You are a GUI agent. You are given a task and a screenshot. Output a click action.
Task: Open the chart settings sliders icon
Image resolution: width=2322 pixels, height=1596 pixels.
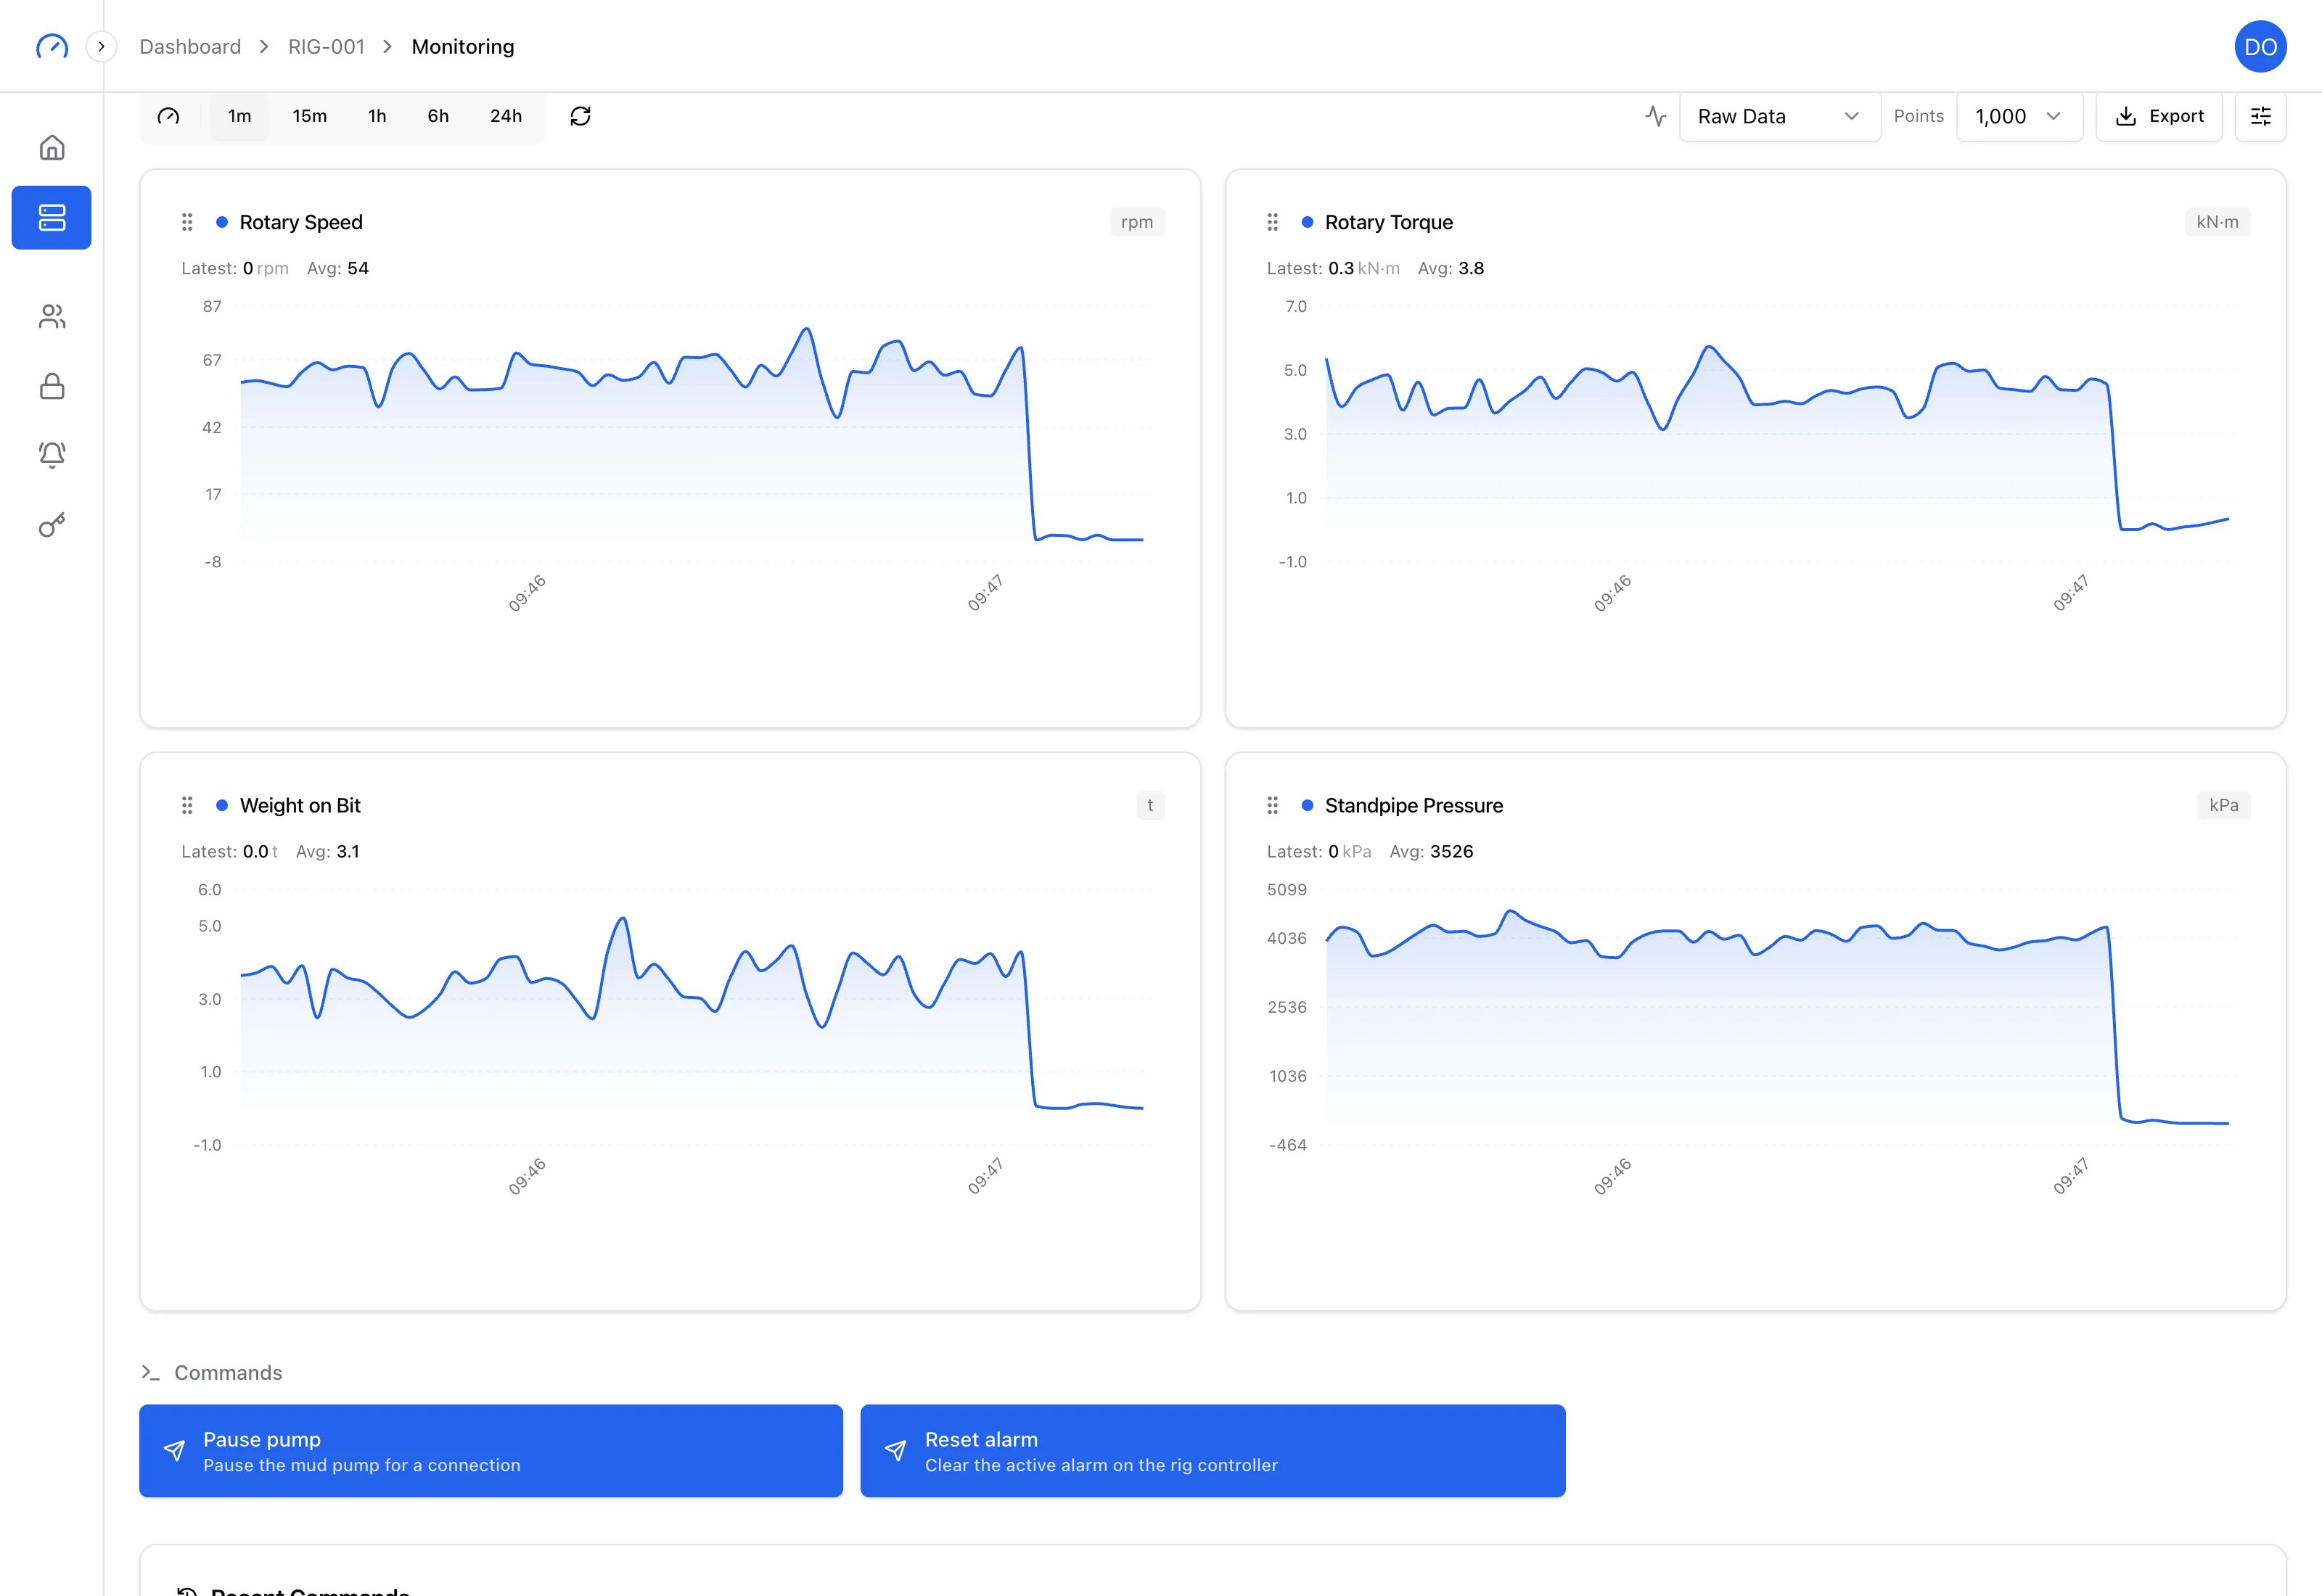2260,116
